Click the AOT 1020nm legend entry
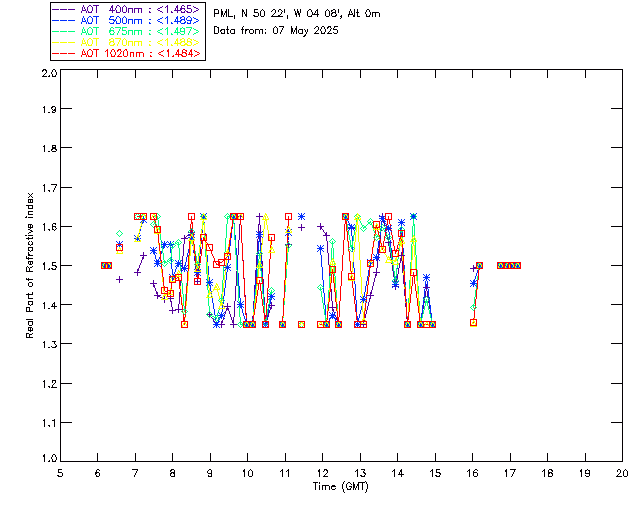This screenshot has width=640, height=512. click(126, 53)
